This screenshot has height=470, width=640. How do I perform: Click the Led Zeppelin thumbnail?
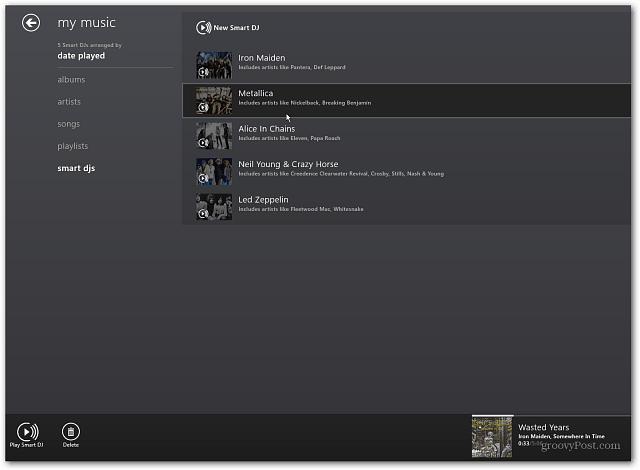(214, 207)
